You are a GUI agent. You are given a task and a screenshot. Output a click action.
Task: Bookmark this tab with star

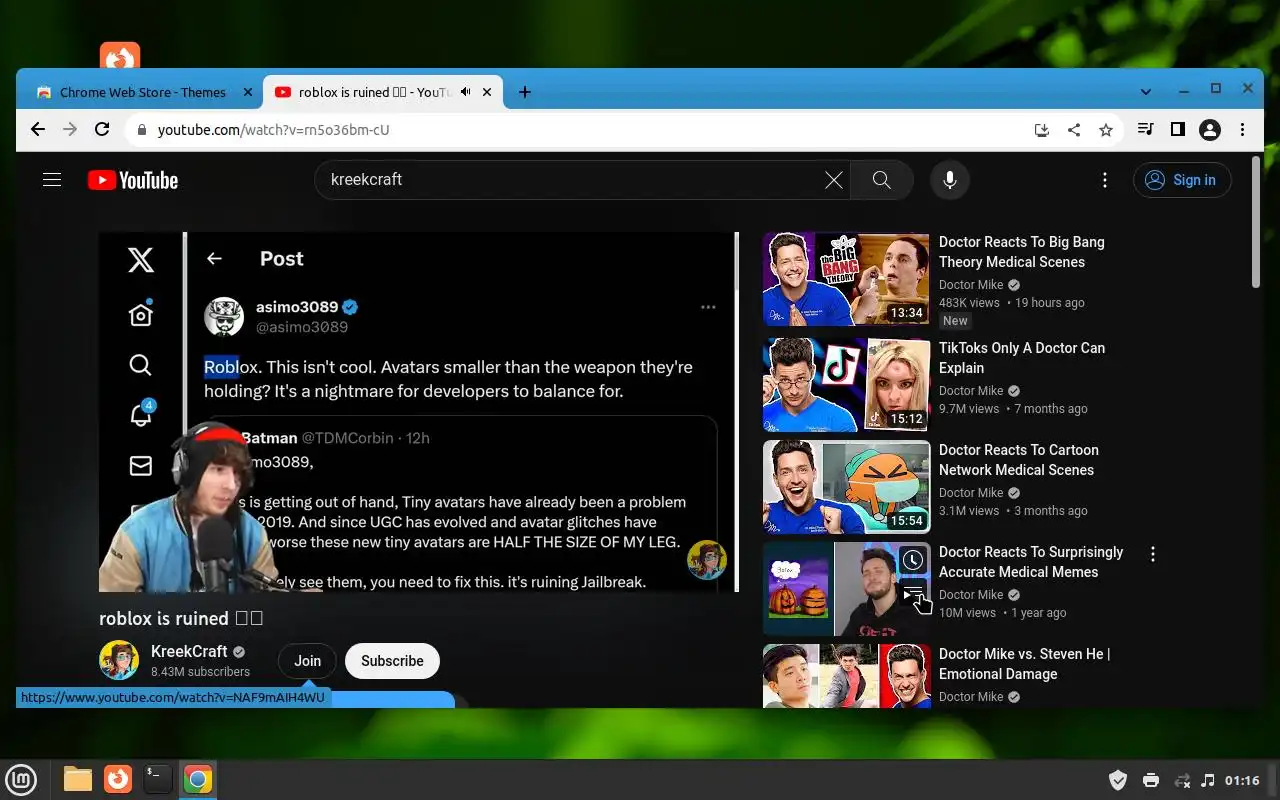(1106, 130)
